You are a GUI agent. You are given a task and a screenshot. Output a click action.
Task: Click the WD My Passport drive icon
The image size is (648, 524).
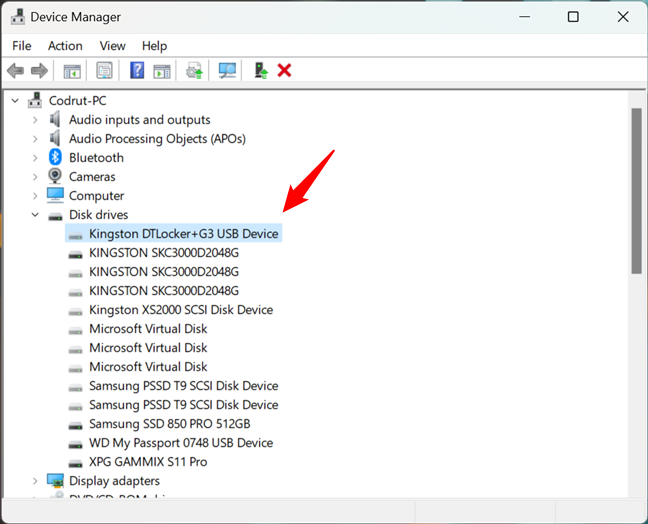(x=75, y=445)
